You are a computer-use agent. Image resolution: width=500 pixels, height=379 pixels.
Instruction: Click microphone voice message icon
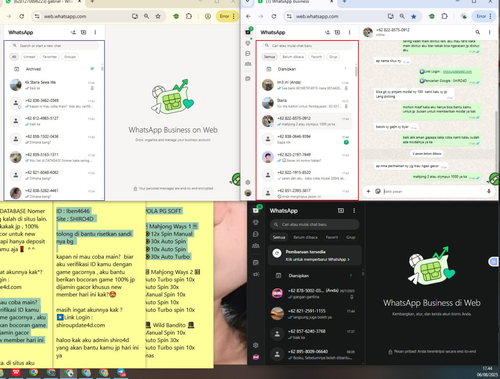[489, 191]
